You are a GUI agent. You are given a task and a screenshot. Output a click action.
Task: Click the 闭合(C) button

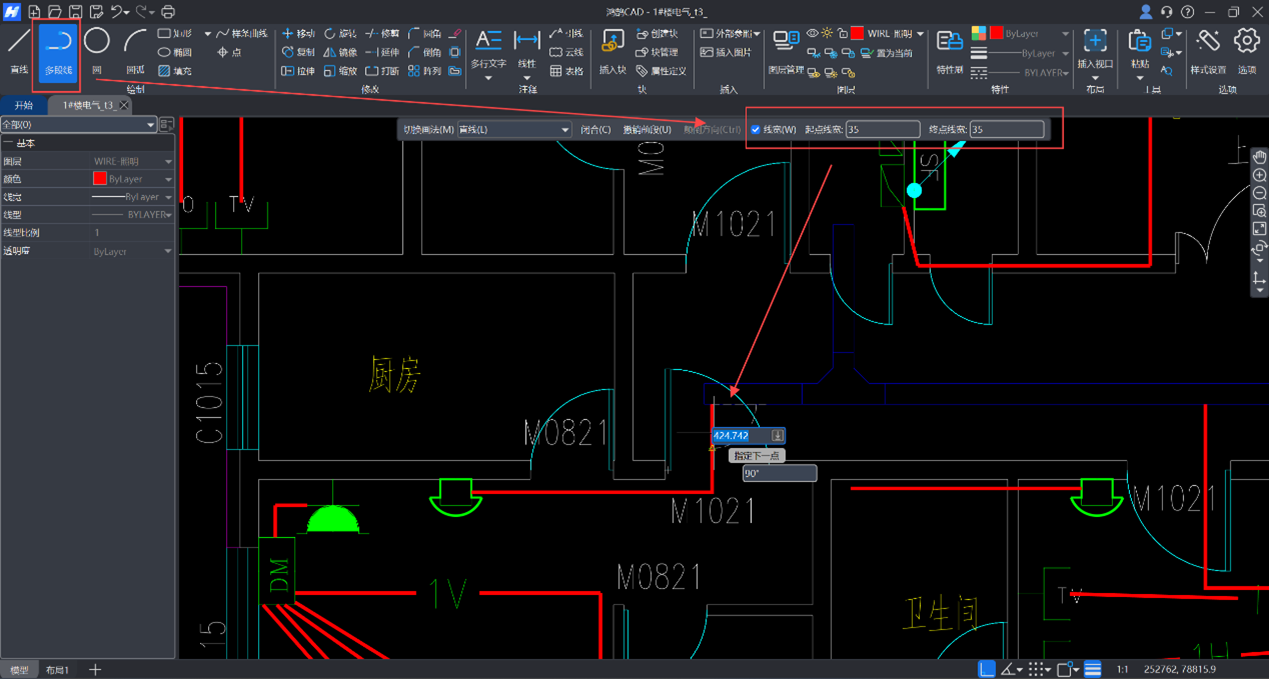[596, 130]
